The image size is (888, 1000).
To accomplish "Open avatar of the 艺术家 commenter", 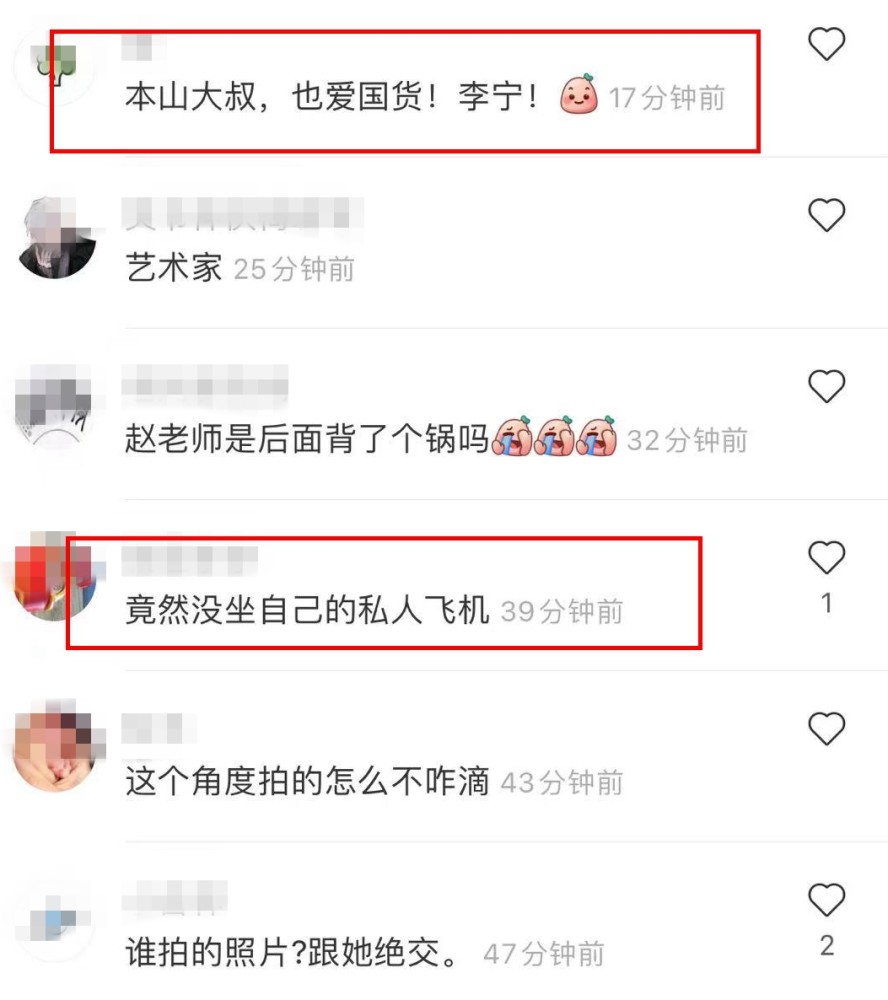I will coord(54,237).
